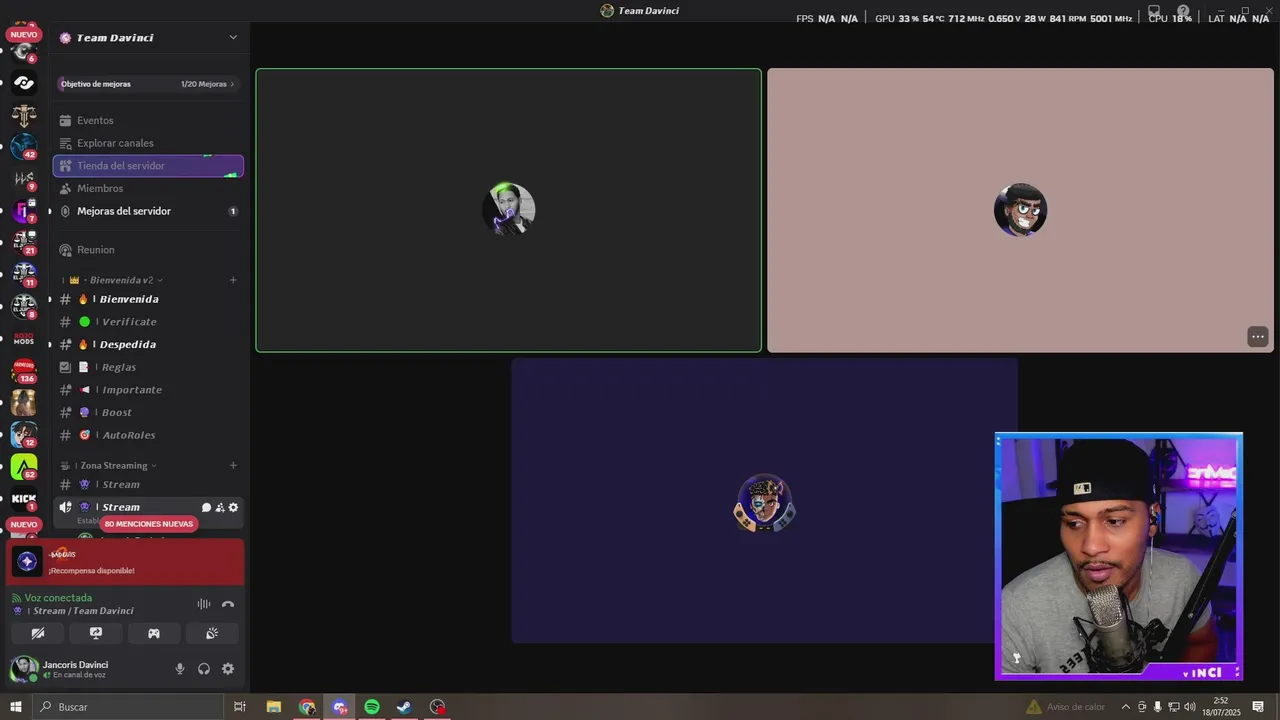Open the Miembros list

tap(148, 188)
